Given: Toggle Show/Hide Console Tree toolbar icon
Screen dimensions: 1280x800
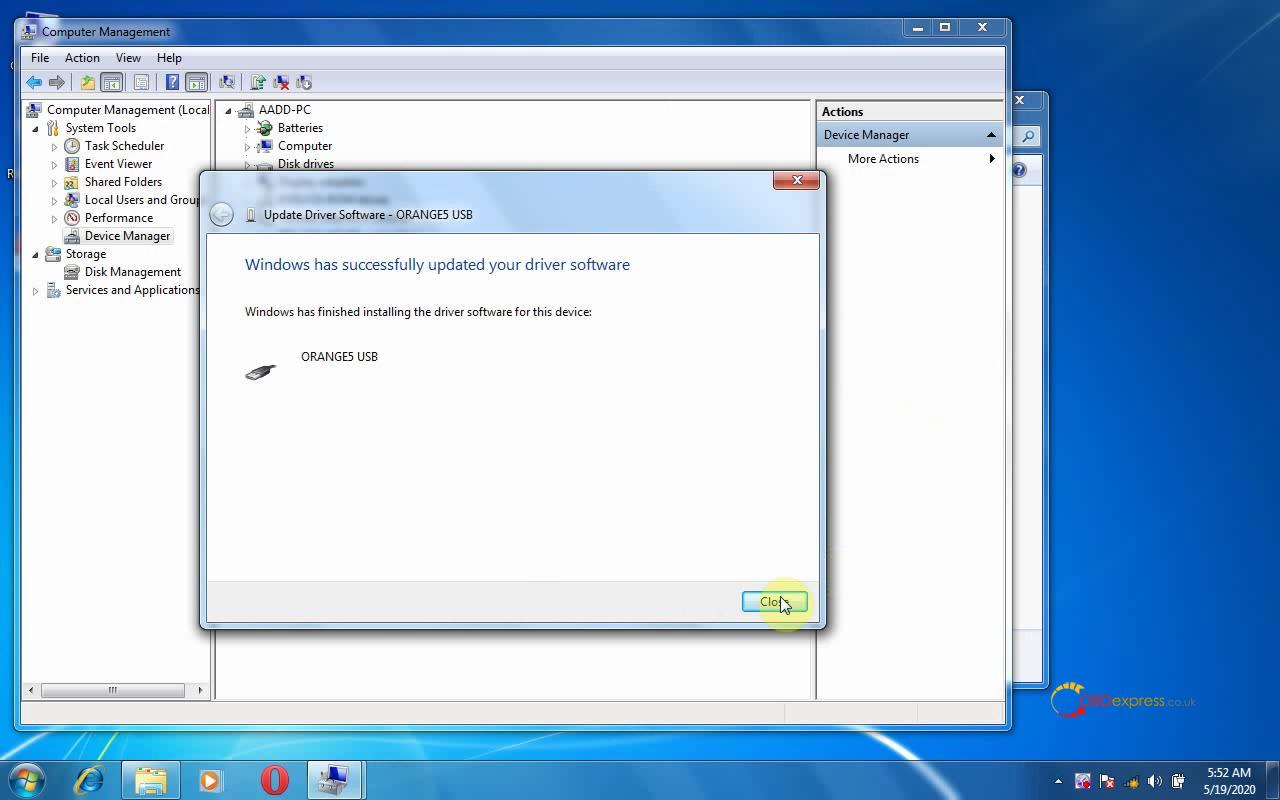Looking at the screenshot, I should pyautogui.click(x=112, y=82).
